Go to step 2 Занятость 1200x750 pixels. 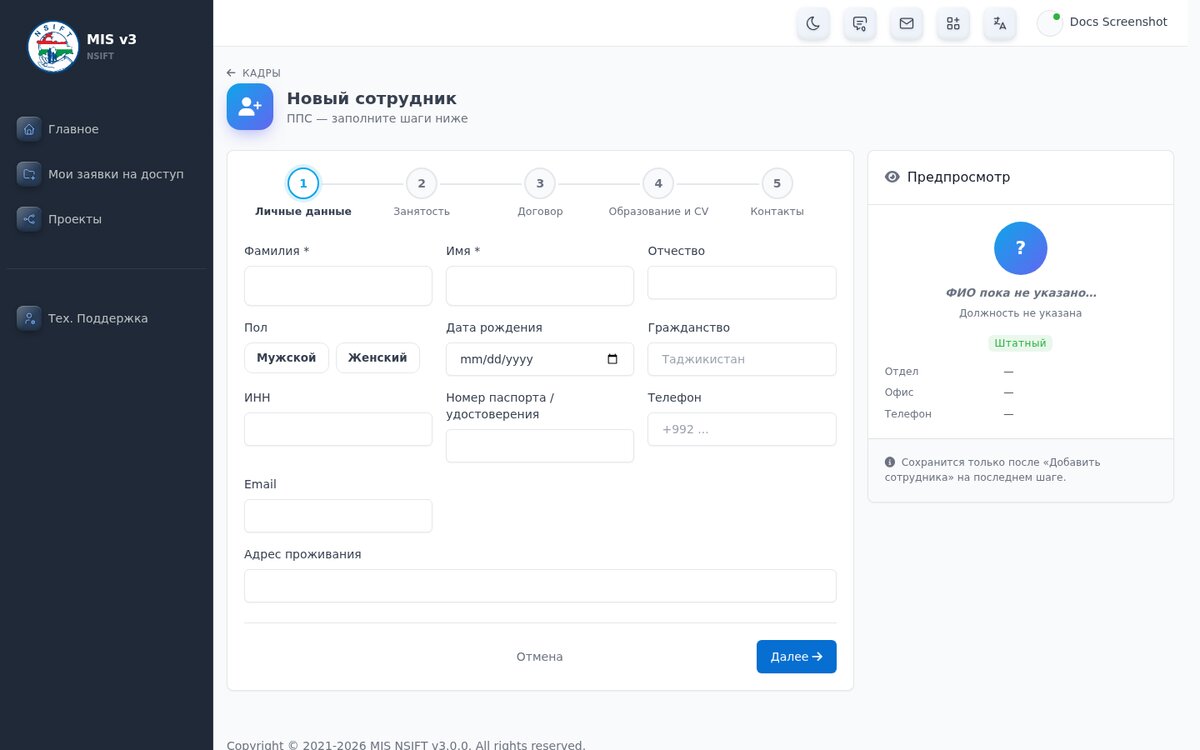[421, 193]
